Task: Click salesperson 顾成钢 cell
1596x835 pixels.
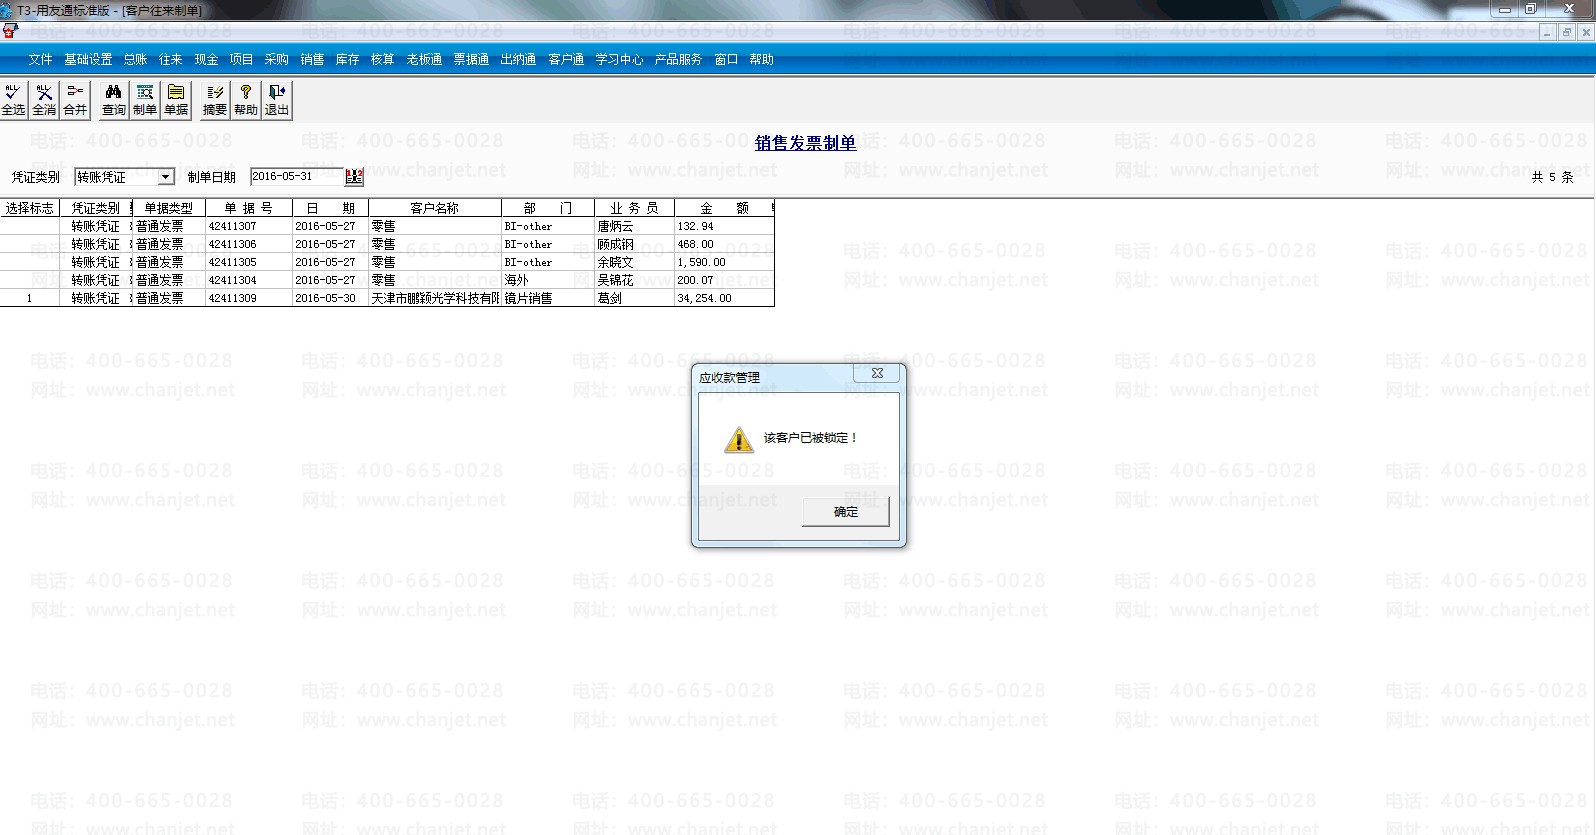Action: (x=634, y=244)
